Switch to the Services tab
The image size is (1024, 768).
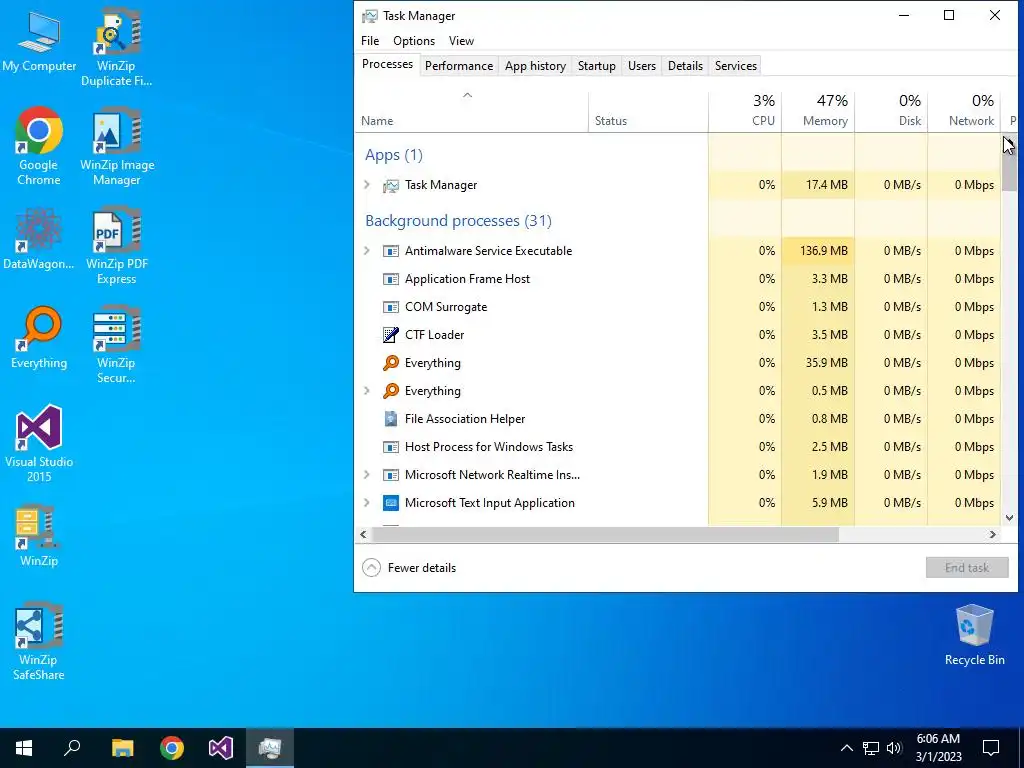click(x=735, y=66)
